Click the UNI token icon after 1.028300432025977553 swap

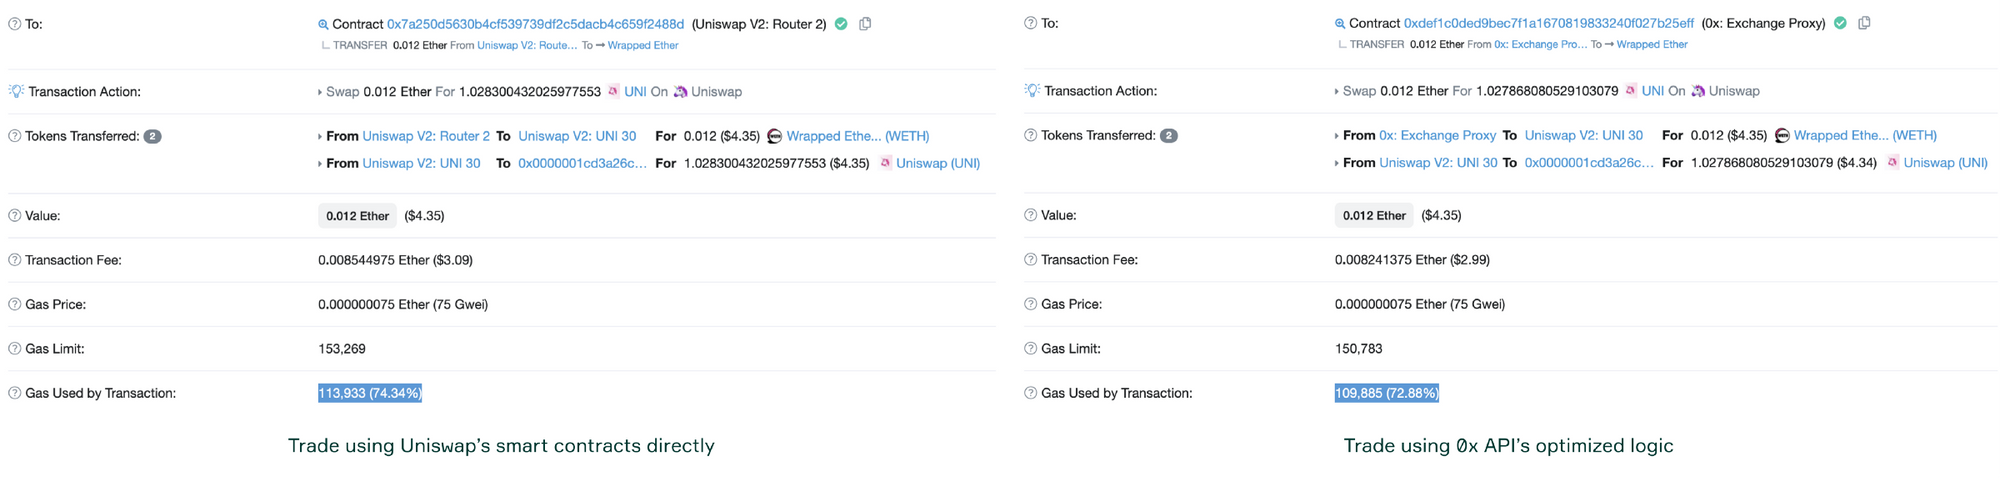[613, 91]
